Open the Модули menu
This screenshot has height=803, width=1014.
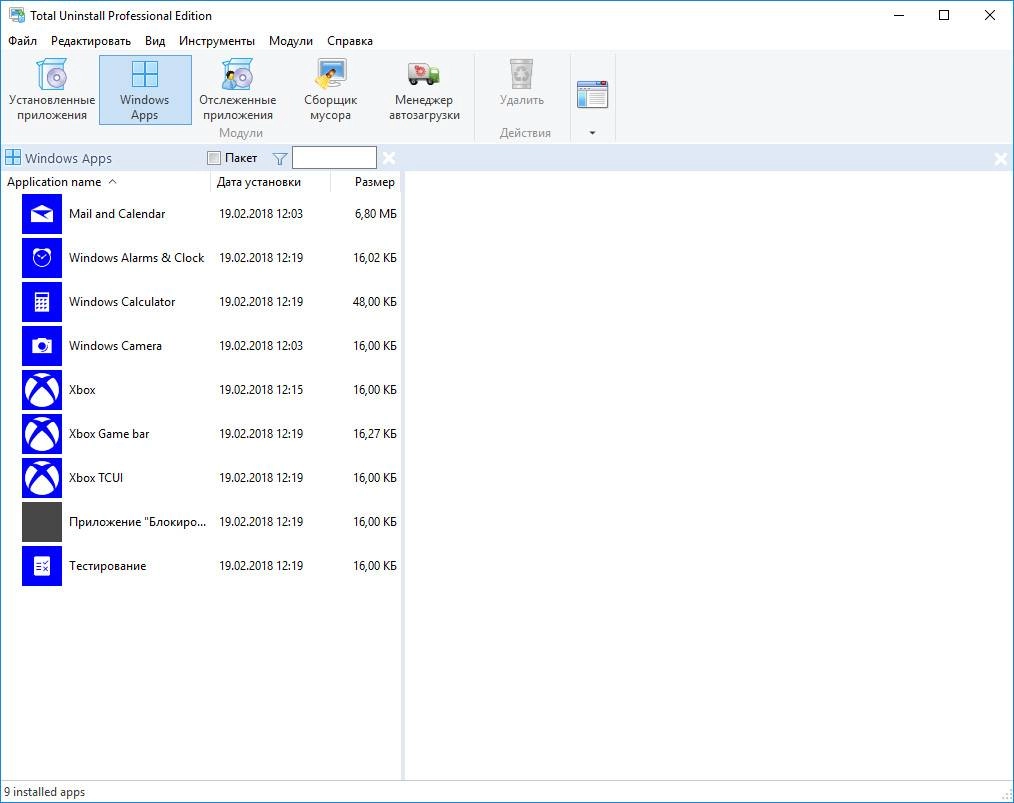291,41
